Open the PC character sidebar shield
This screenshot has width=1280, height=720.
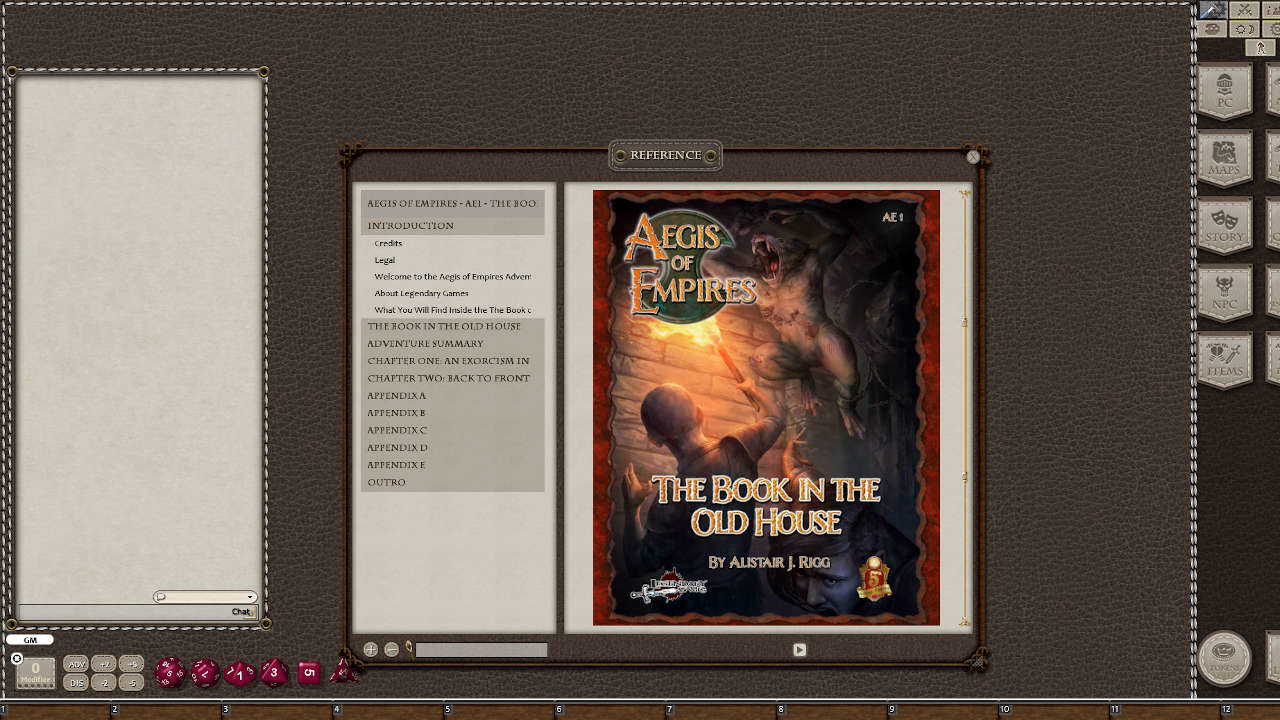[x=1225, y=91]
